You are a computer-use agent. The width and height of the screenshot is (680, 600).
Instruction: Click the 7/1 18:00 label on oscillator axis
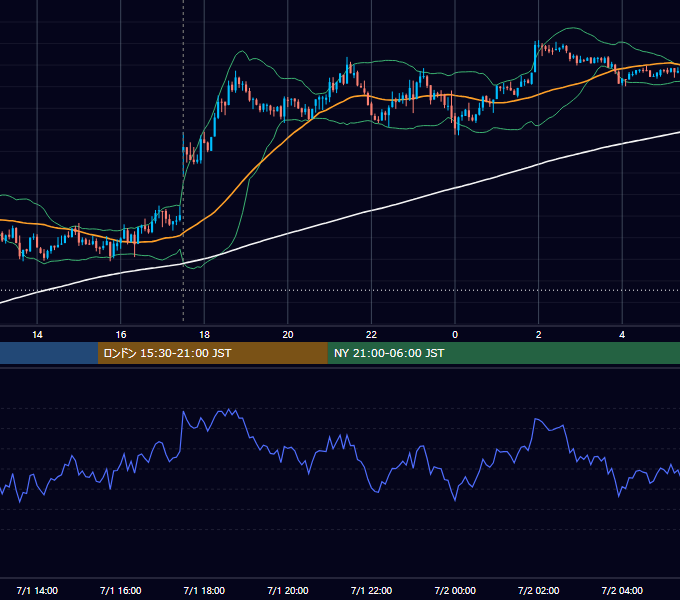pyautogui.click(x=204, y=591)
